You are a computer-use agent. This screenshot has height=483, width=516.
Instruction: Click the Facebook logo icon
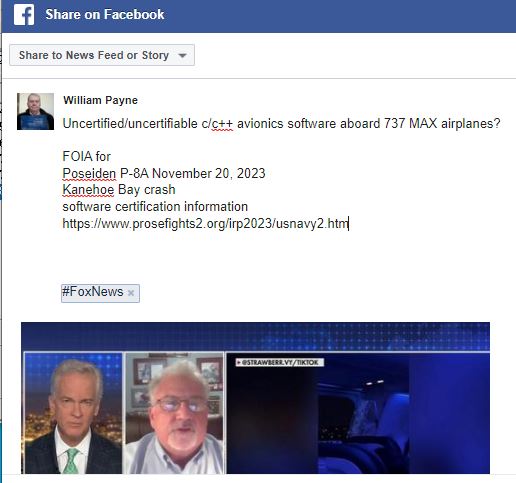24,15
